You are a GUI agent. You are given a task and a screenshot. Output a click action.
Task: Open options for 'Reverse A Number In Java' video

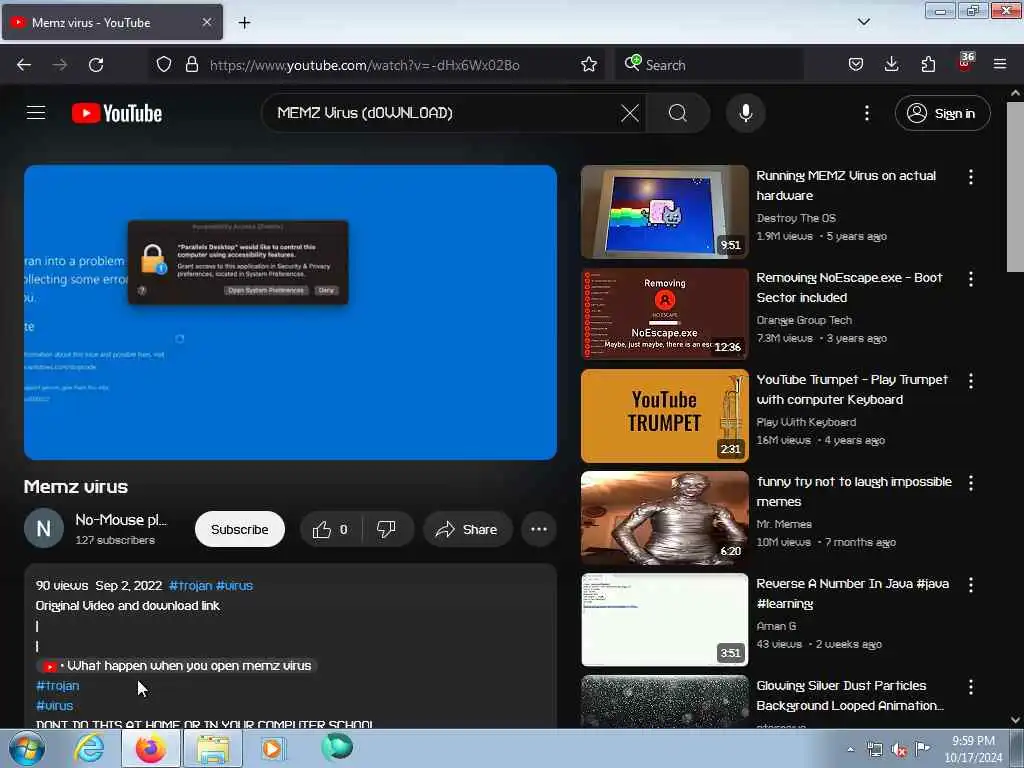970,584
